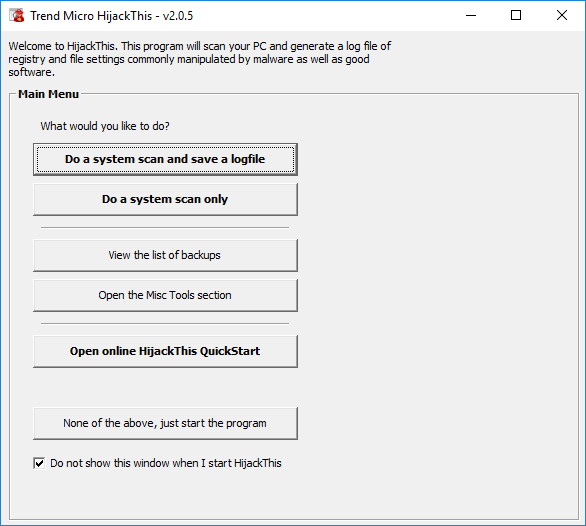Screen dimensions: 586x526
Task: View the list of backups
Action: [x=165, y=255]
